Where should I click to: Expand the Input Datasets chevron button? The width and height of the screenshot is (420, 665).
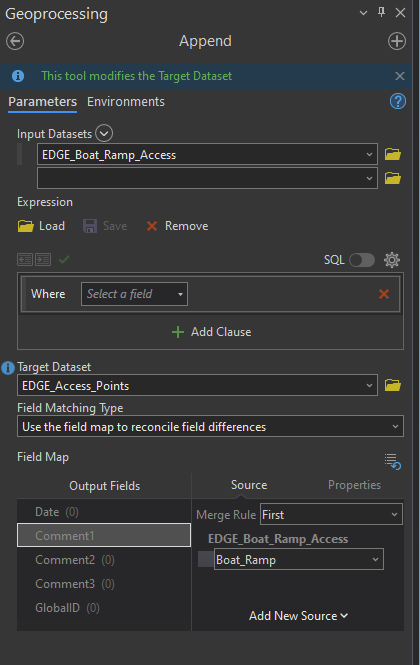coord(104,133)
